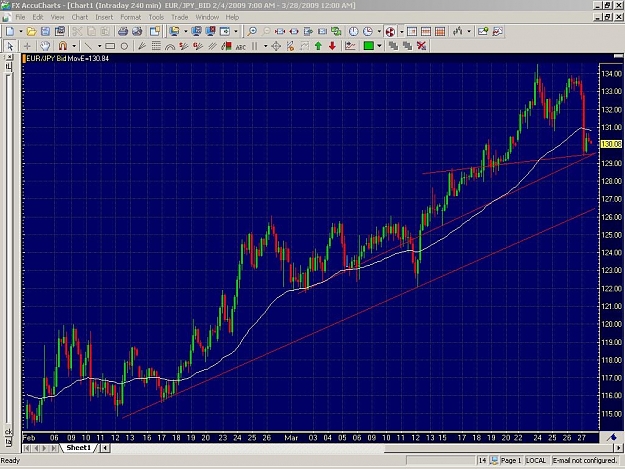Open dropdown next to the round red target icon
Image resolution: width=625 pixels, height=469 pixels.
coord(401,31)
